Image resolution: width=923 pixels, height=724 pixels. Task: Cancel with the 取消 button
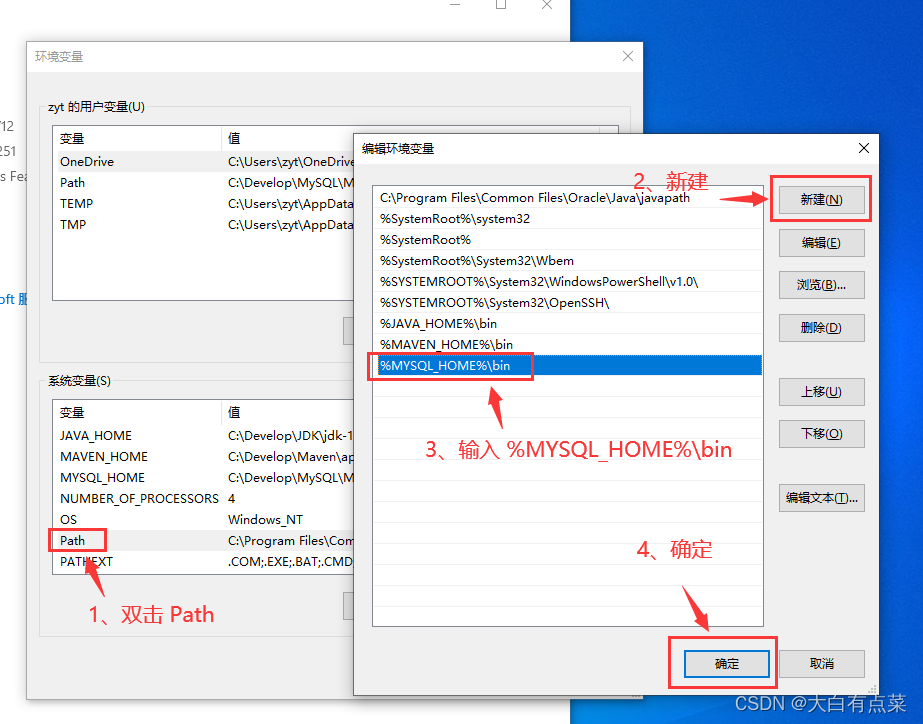click(x=821, y=664)
